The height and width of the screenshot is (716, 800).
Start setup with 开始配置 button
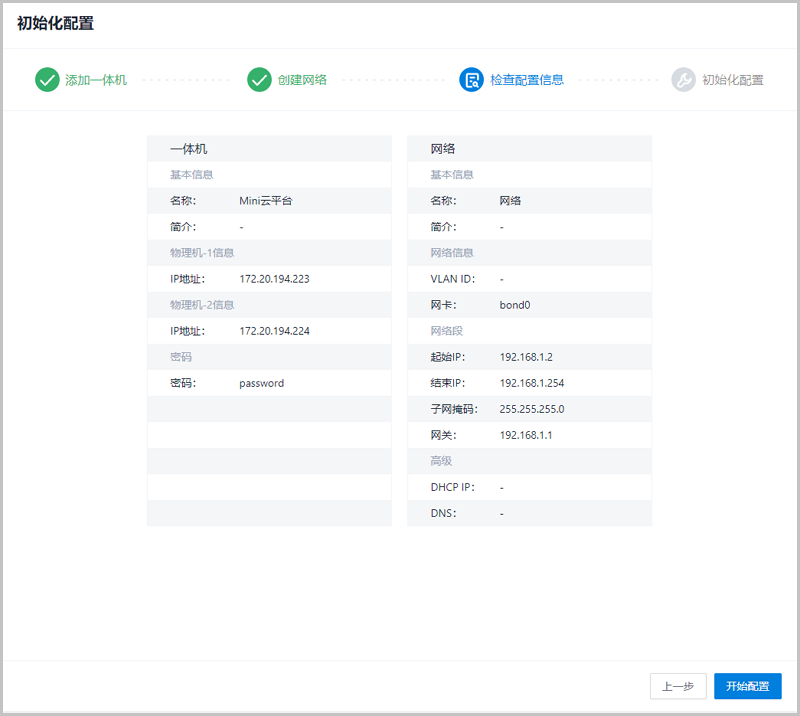tap(748, 686)
